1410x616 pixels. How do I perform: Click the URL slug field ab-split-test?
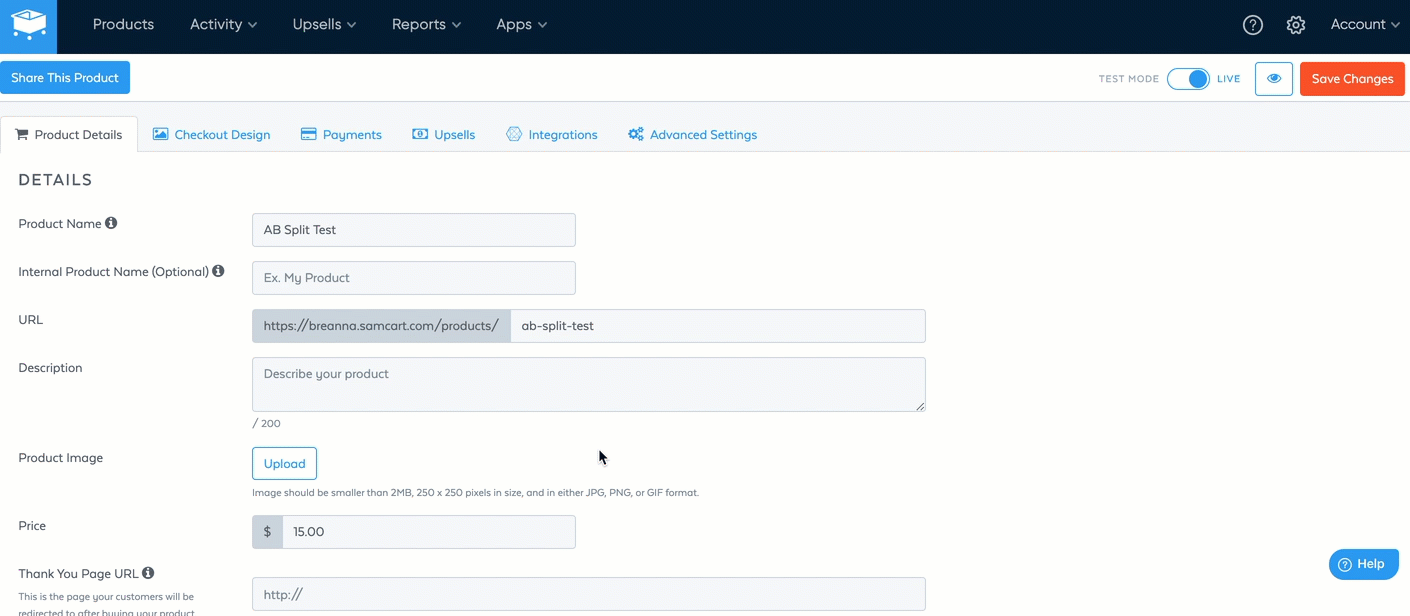click(x=718, y=326)
